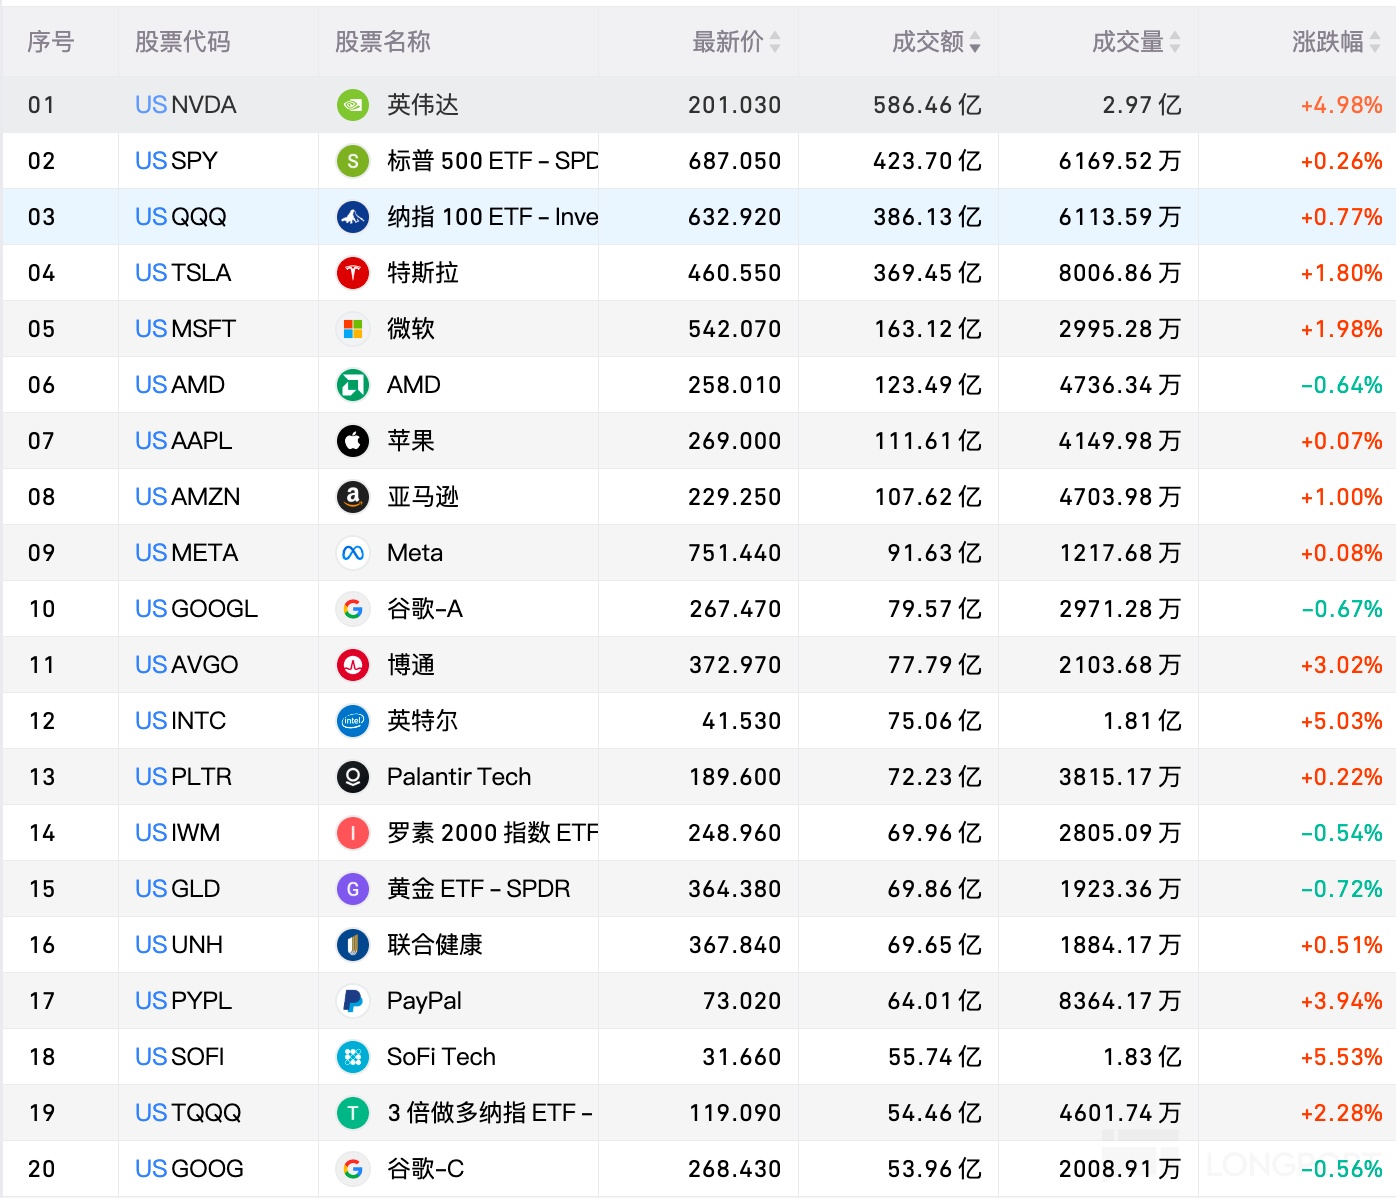1396x1198 pixels.
Task: Open the US NVDA stock code link
Action: point(186,105)
